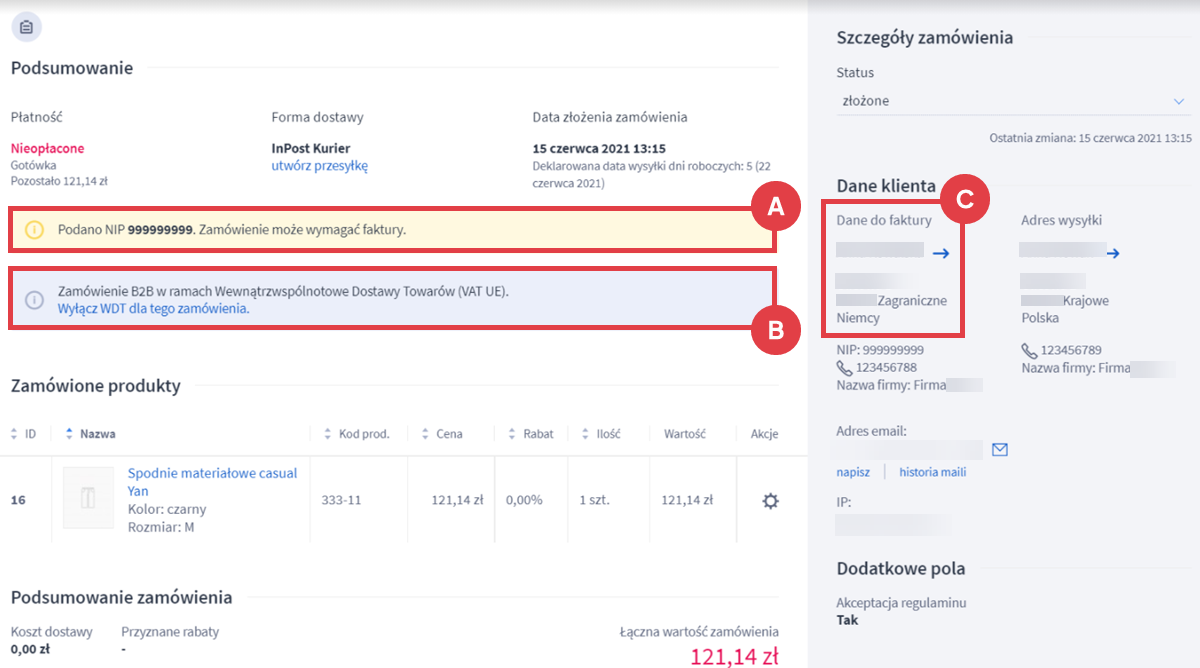Click the clipboard icon at top left
The width and height of the screenshot is (1200, 668).
26,27
